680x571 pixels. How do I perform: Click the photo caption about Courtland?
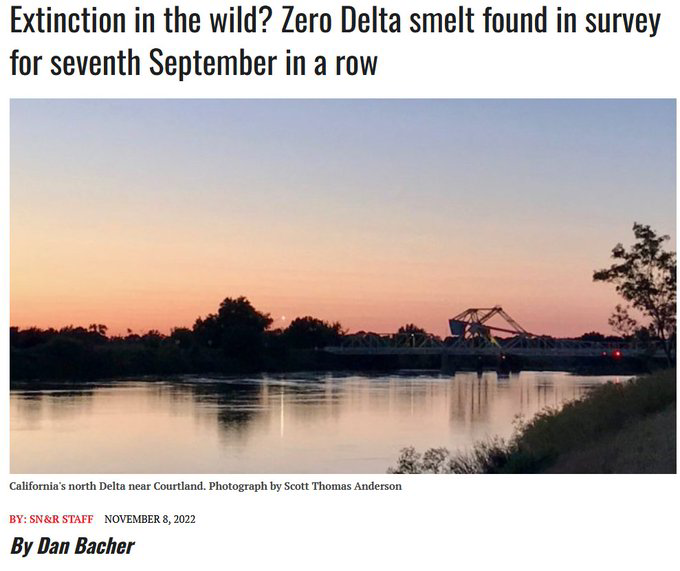point(205,486)
